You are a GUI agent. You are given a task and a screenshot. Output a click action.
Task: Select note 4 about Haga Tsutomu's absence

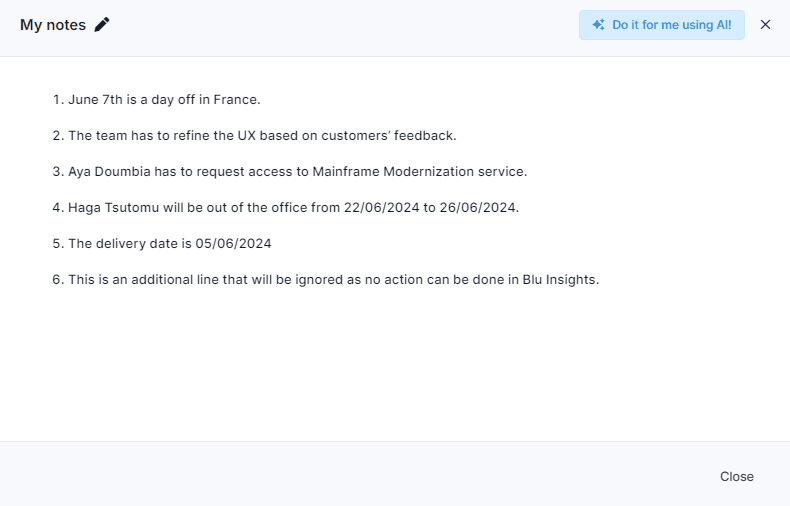click(286, 208)
